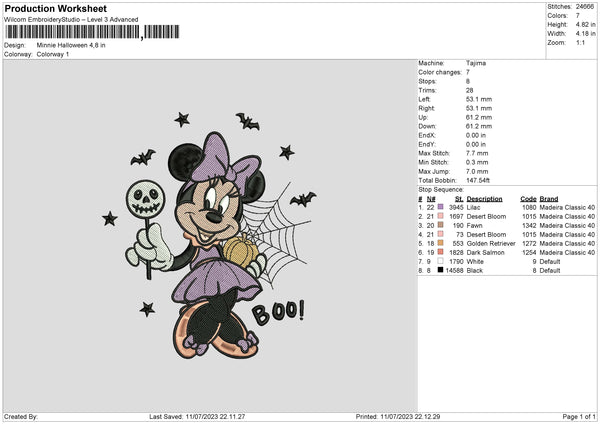Click the barcode in the header
Image resolution: width=600 pixels, height=424 pixels.
[73, 33]
